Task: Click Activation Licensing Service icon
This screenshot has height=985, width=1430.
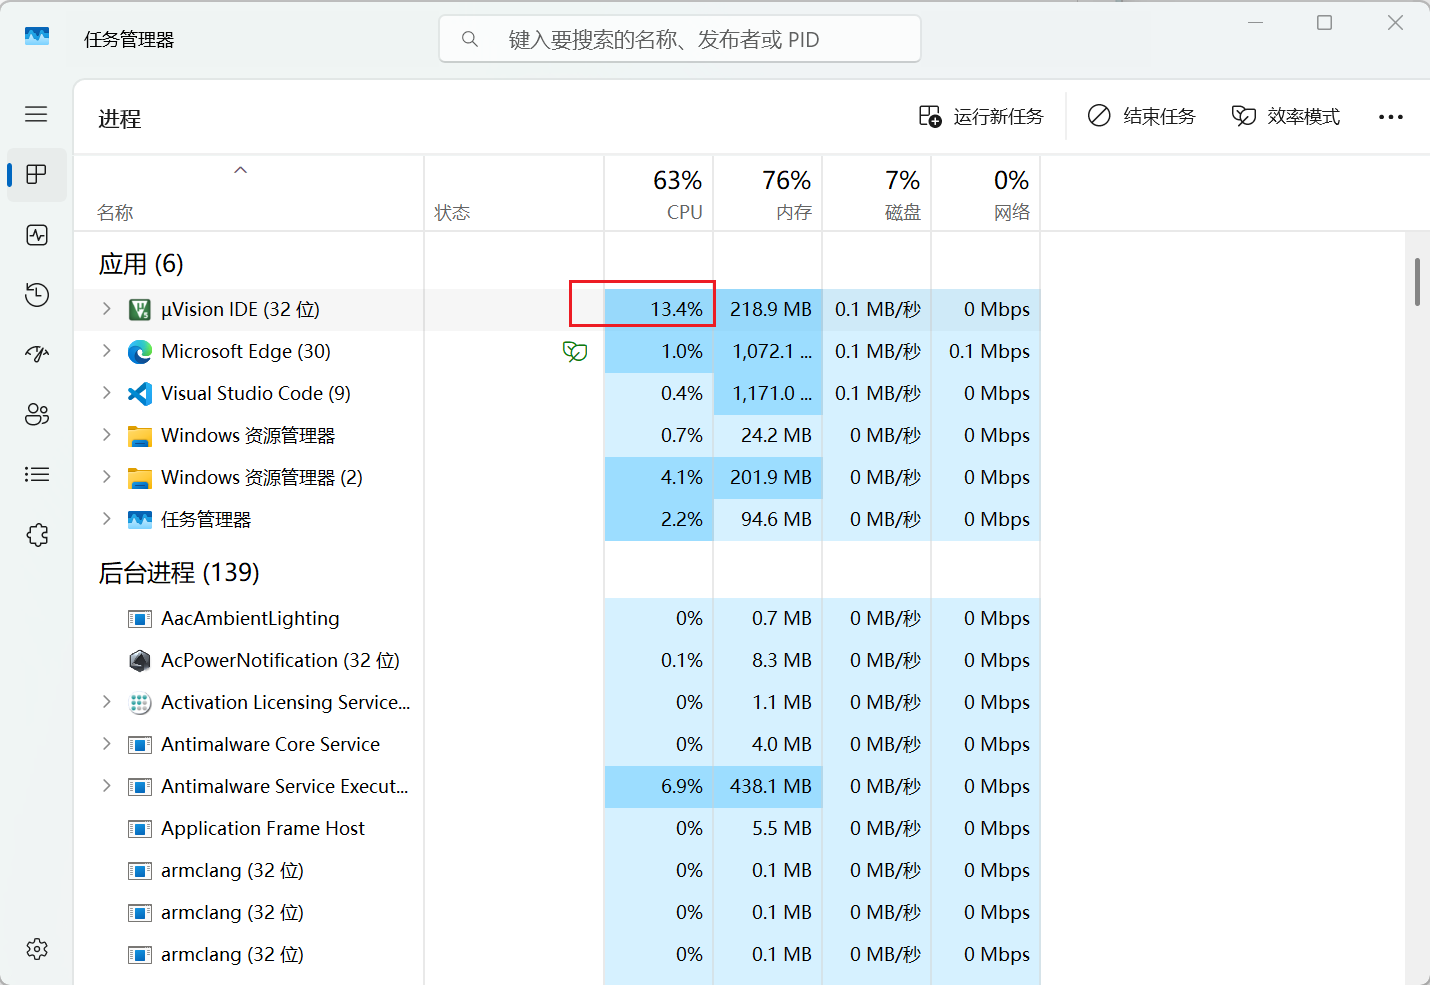Action: (140, 703)
